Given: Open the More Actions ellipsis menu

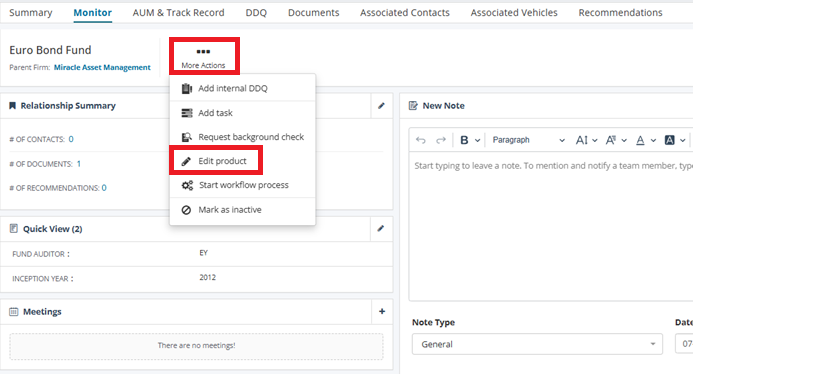Looking at the screenshot, I should click(x=204, y=56).
